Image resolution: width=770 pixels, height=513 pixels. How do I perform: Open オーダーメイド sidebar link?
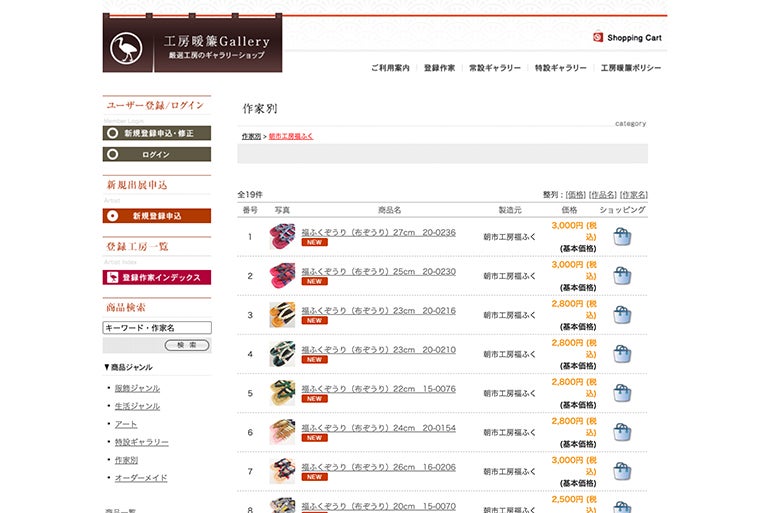[x=141, y=478]
